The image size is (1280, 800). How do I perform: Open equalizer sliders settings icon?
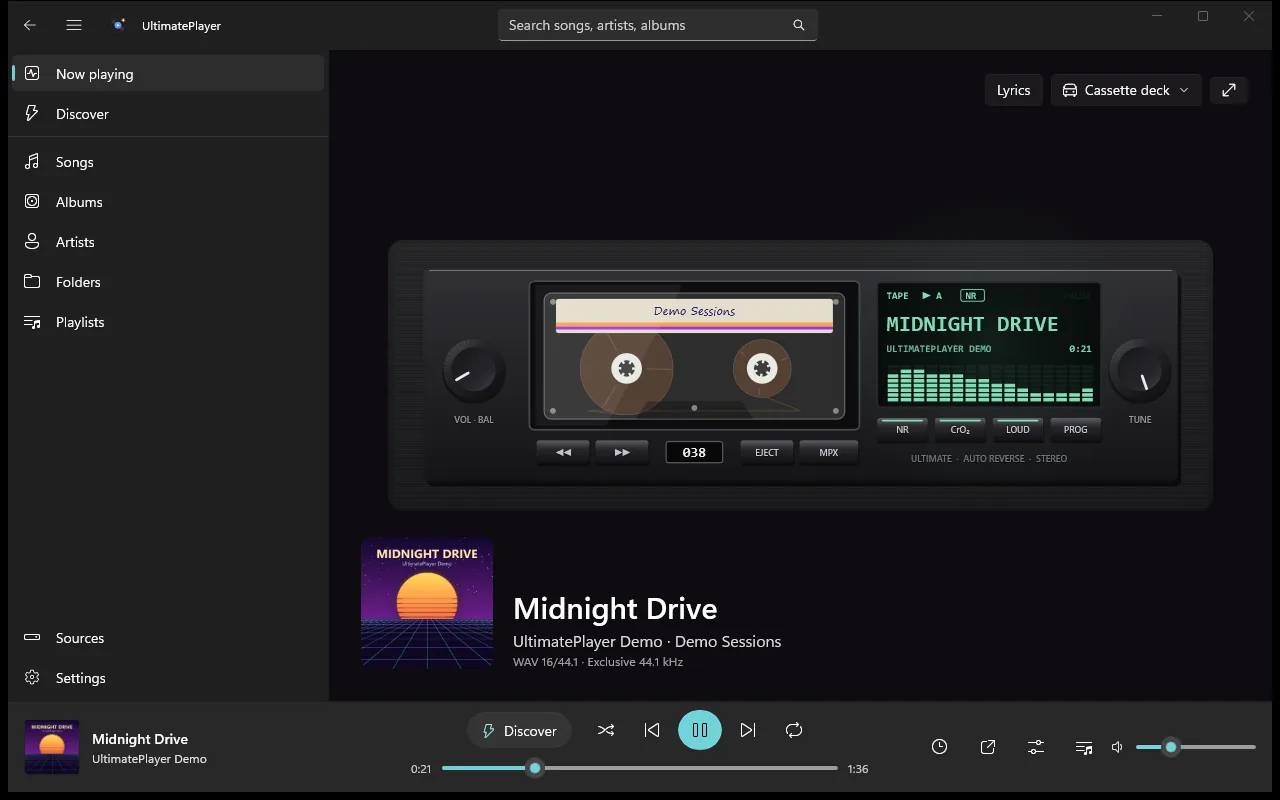pos(1036,747)
